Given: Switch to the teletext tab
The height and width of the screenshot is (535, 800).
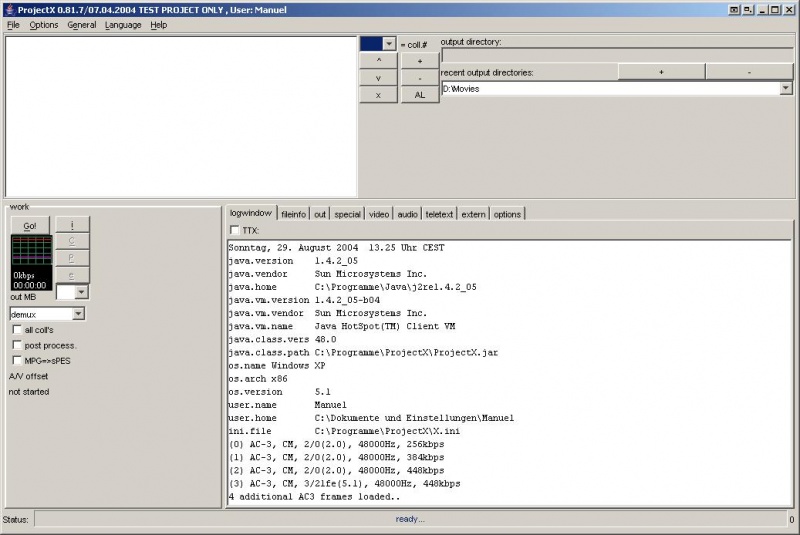Looking at the screenshot, I should point(439,214).
